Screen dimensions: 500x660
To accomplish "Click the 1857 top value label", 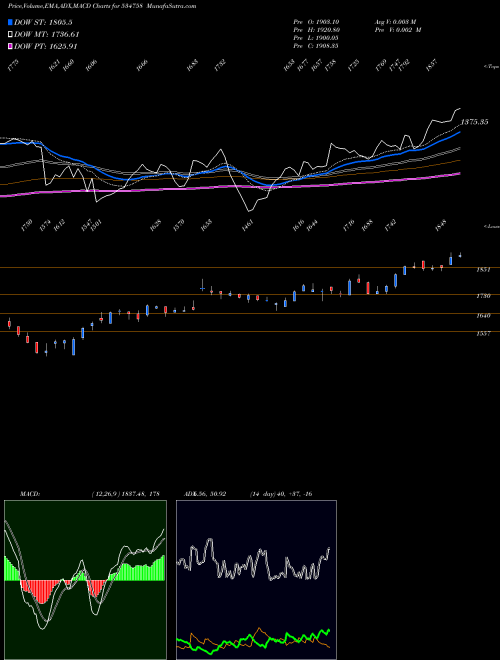I will (x=431, y=66).
